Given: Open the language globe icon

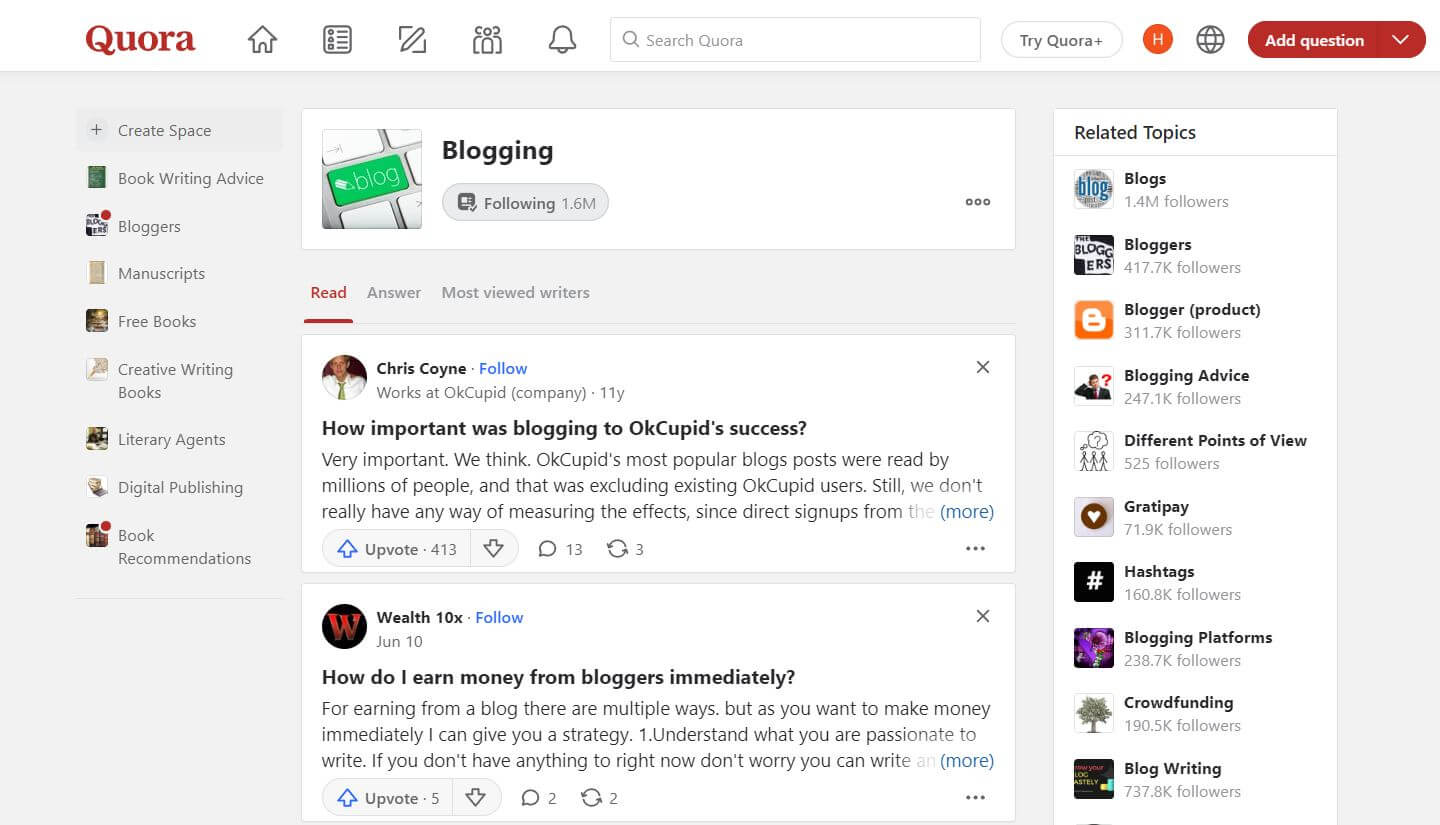Looking at the screenshot, I should pos(1210,40).
